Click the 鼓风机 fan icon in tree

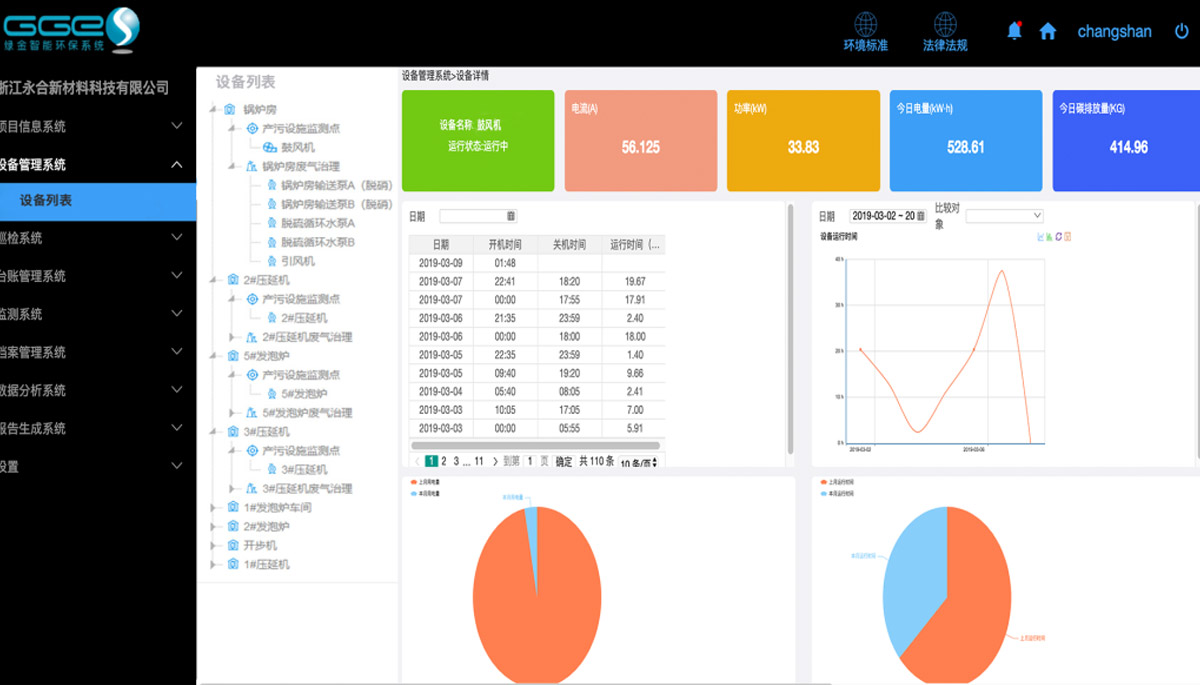click(x=270, y=147)
